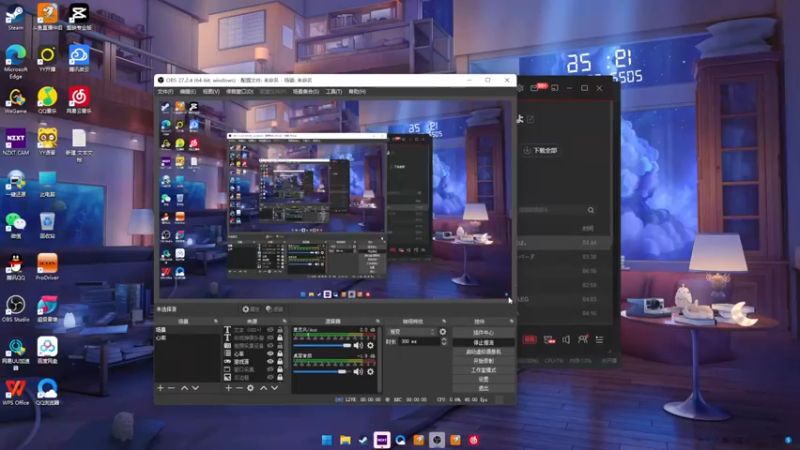Click 下载全部 in NetEase Music window

[x=540, y=151]
